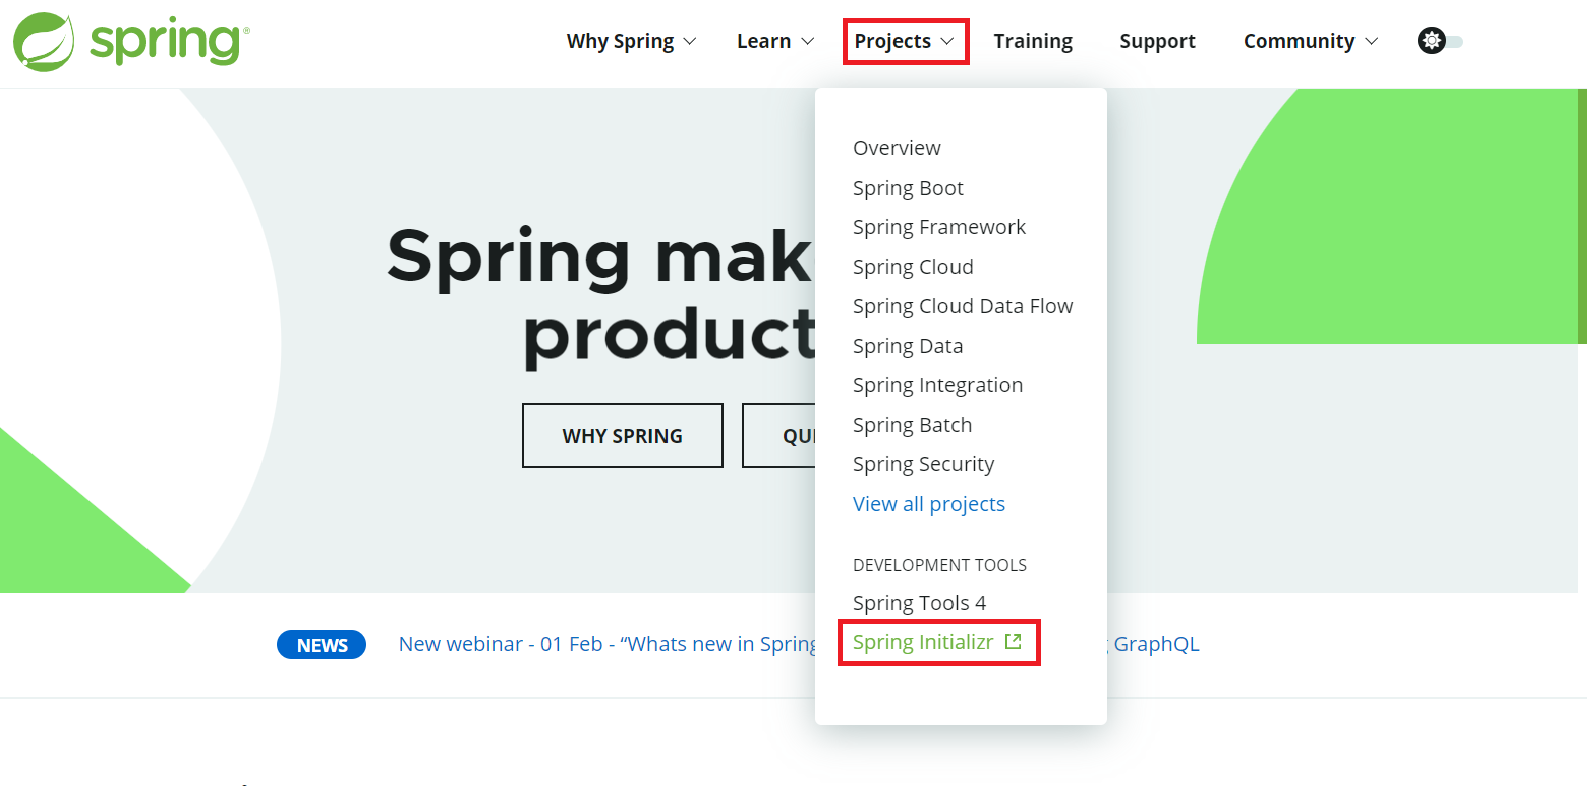The image size is (1587, 786).
Task: Click the external link icon beside Spring Initializr
Action: coord(1013,642)
